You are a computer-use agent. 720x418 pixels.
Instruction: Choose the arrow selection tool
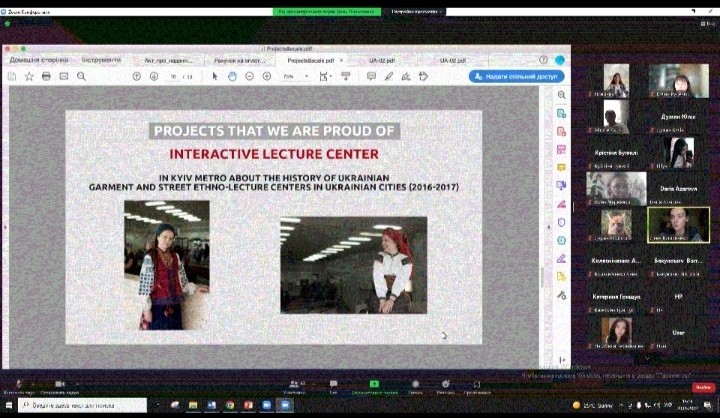217,76
